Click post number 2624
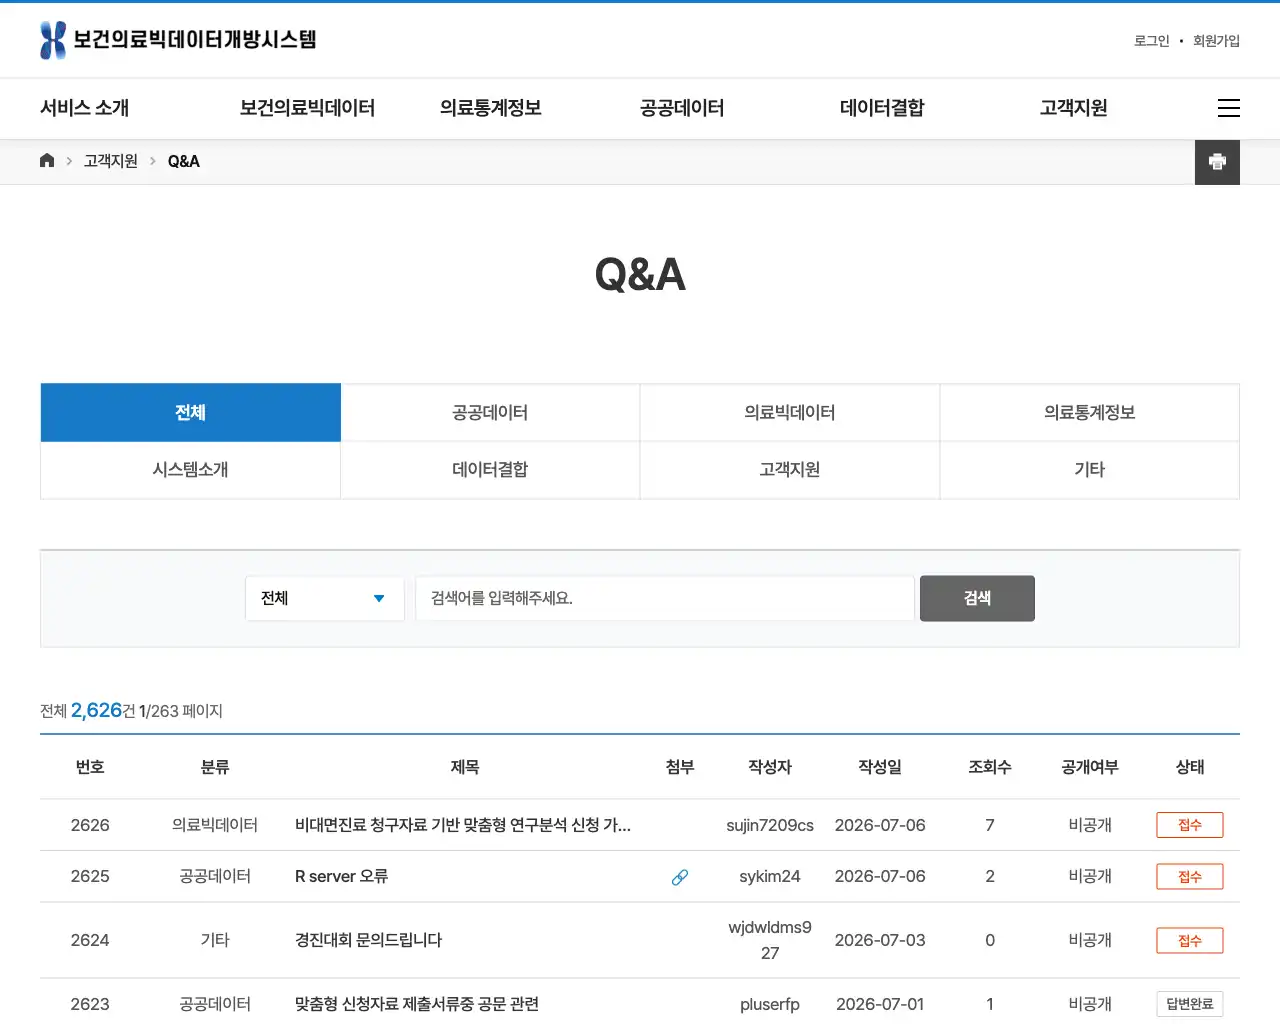Viewport: 1280px width, 1024px height. (90, 940)
